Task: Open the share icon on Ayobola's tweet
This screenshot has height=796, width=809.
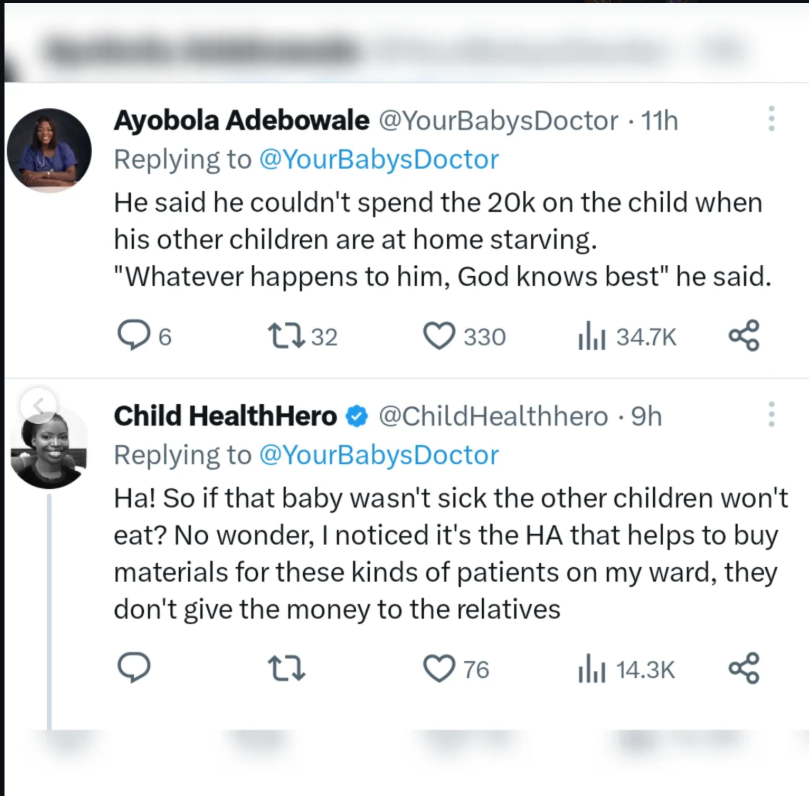Action: click(x=744, y=336)
